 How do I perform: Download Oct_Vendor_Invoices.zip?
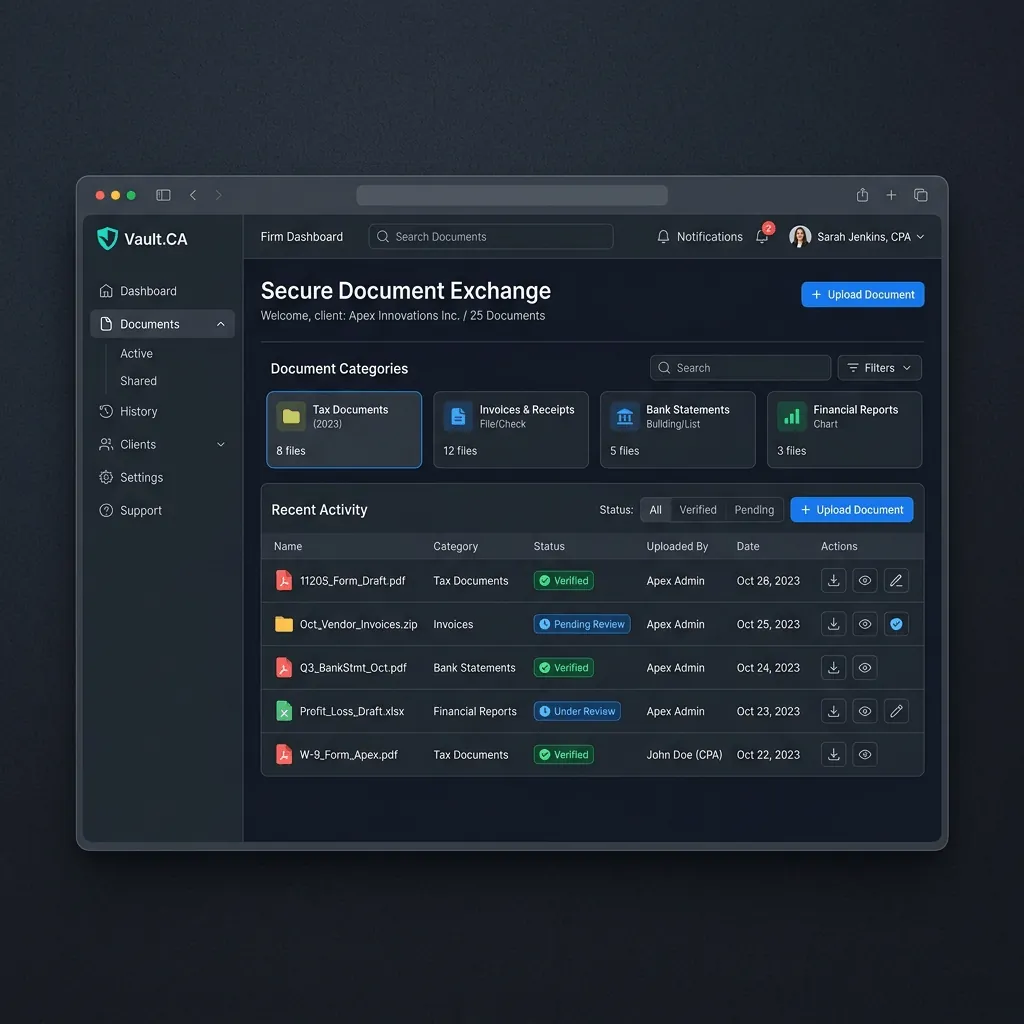[833, 624]
